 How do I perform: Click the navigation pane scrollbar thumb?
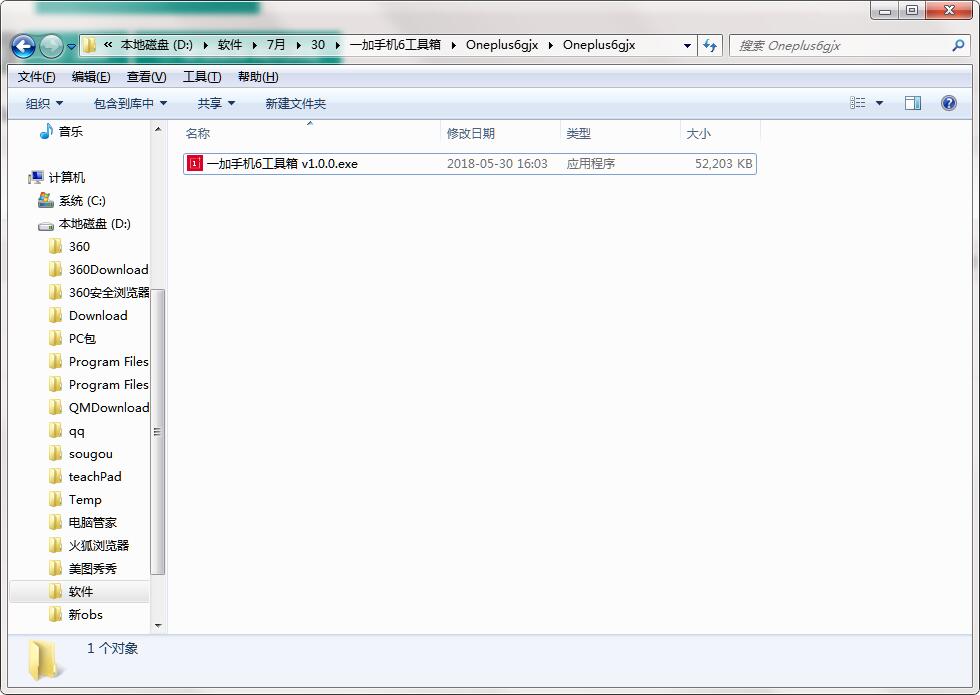tap(158, 432)
